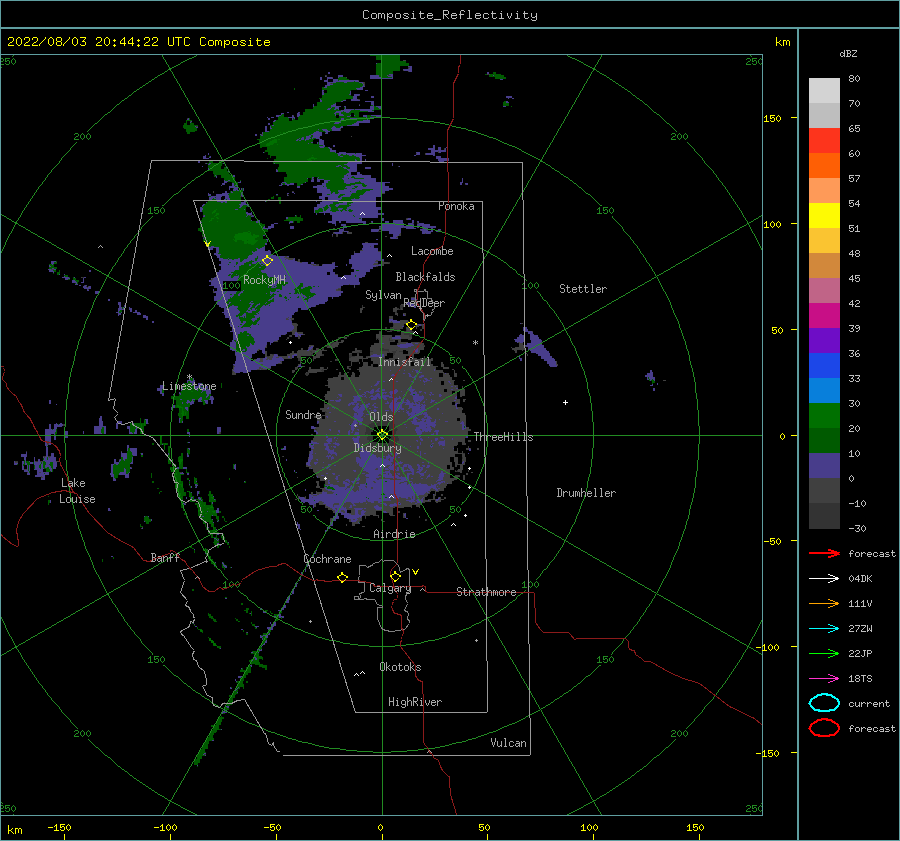Click the light gray 70-80 dBZ swatch
Viewport: 900px width, 841px height.
point(824,91)
